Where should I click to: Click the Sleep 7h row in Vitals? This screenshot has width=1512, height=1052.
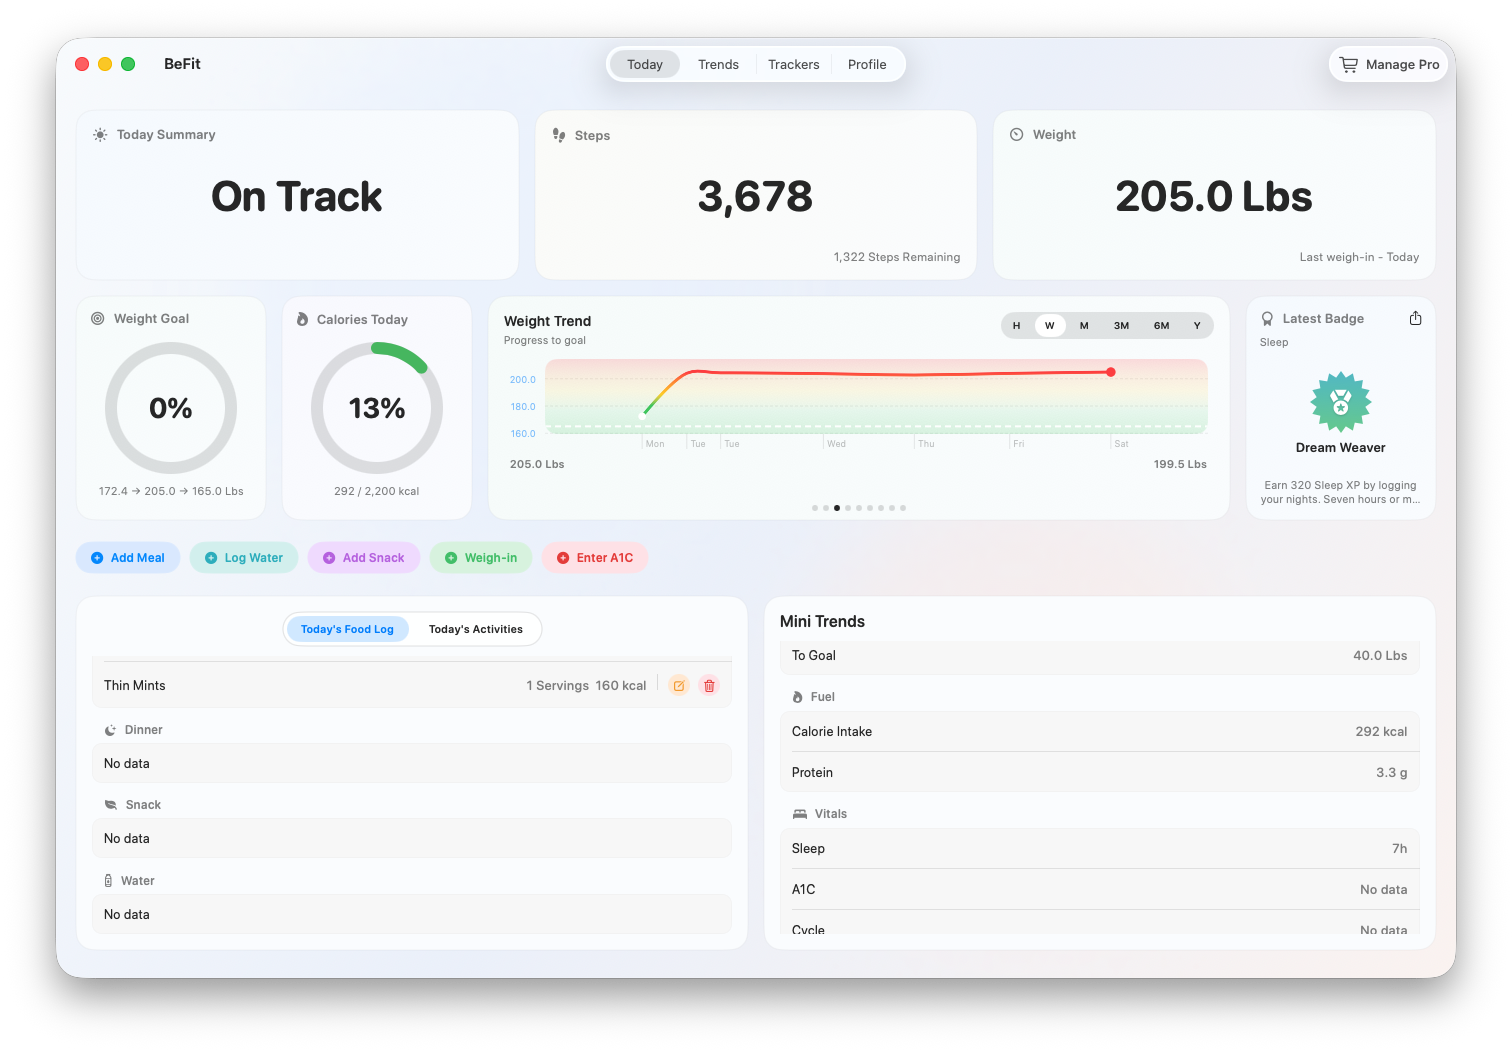tap(1099, 849)
